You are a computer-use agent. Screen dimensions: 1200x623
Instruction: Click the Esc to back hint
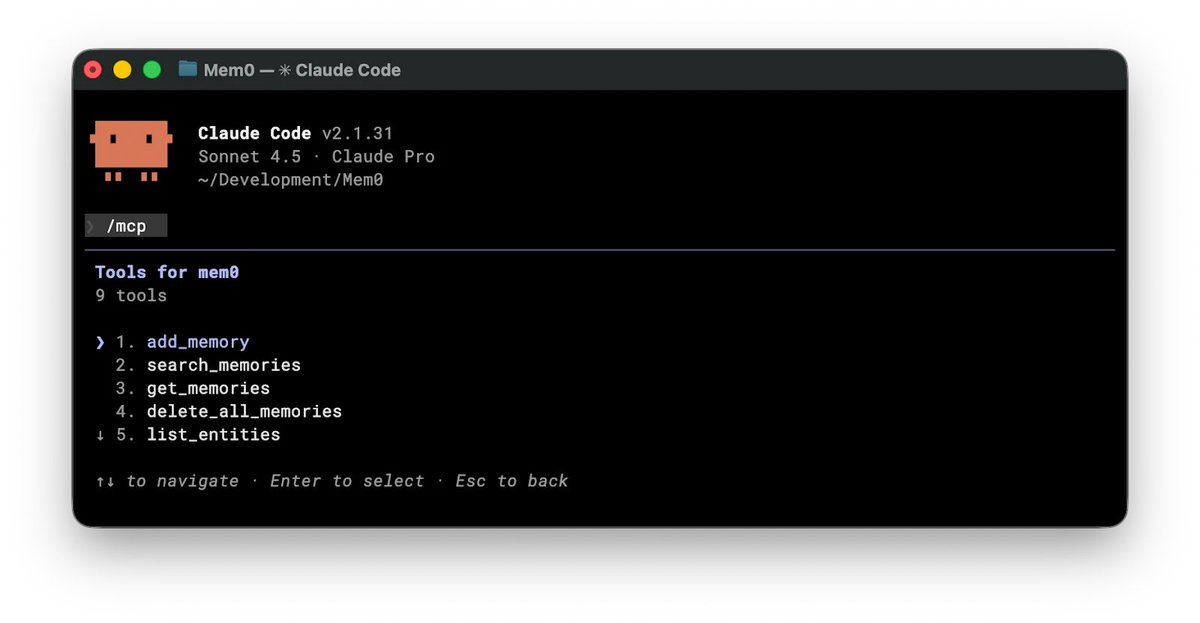coord(512,481)
